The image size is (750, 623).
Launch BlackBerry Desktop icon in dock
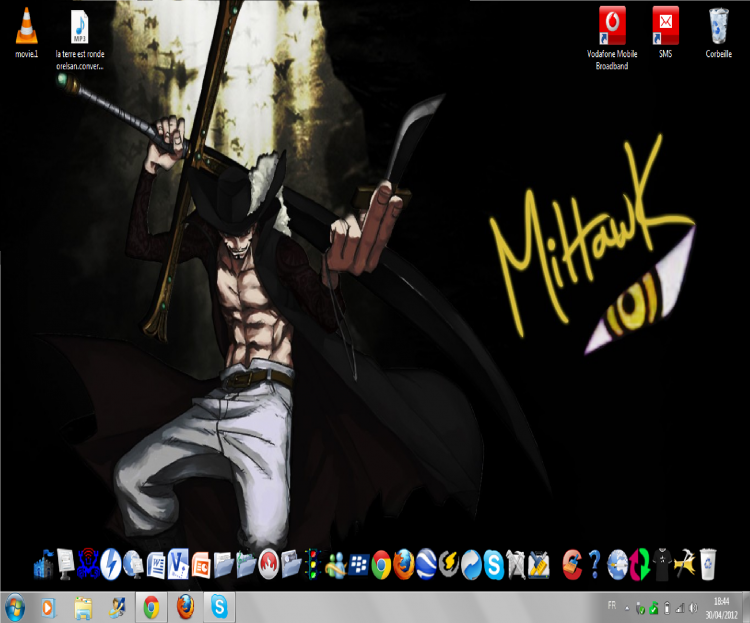click(x=358, y=565)
